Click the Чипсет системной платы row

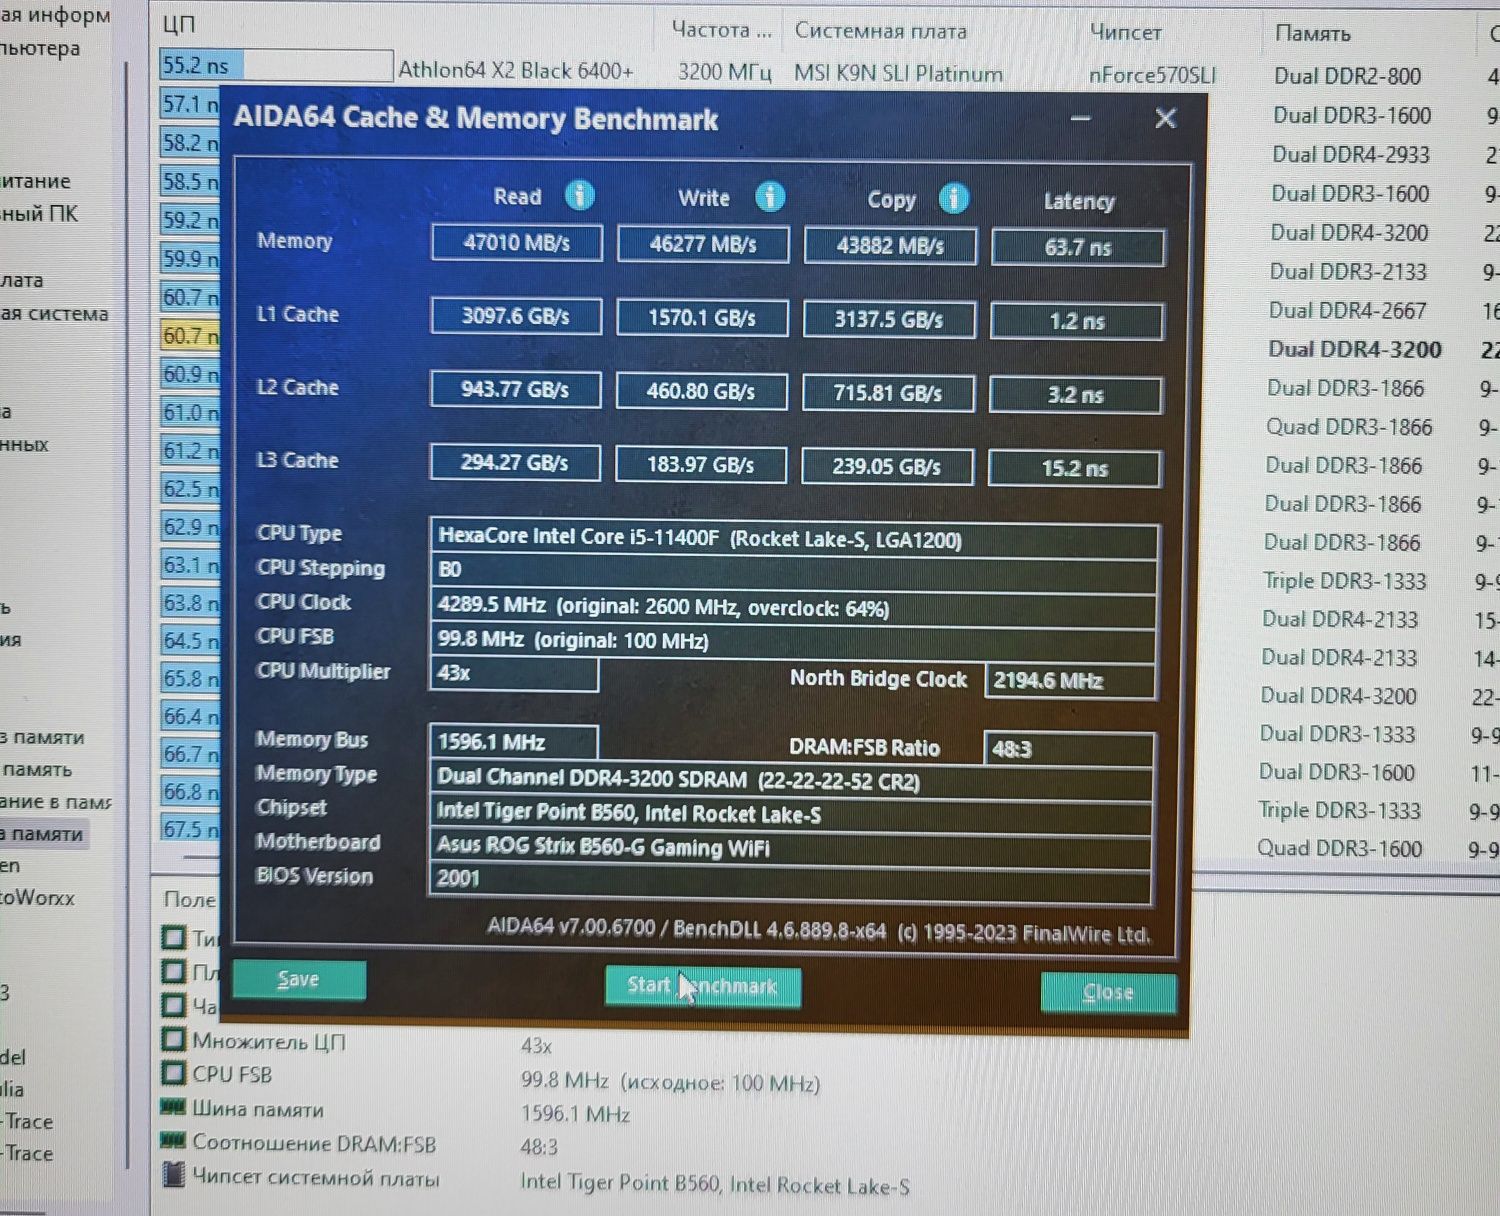click(x=316, y=1178)
